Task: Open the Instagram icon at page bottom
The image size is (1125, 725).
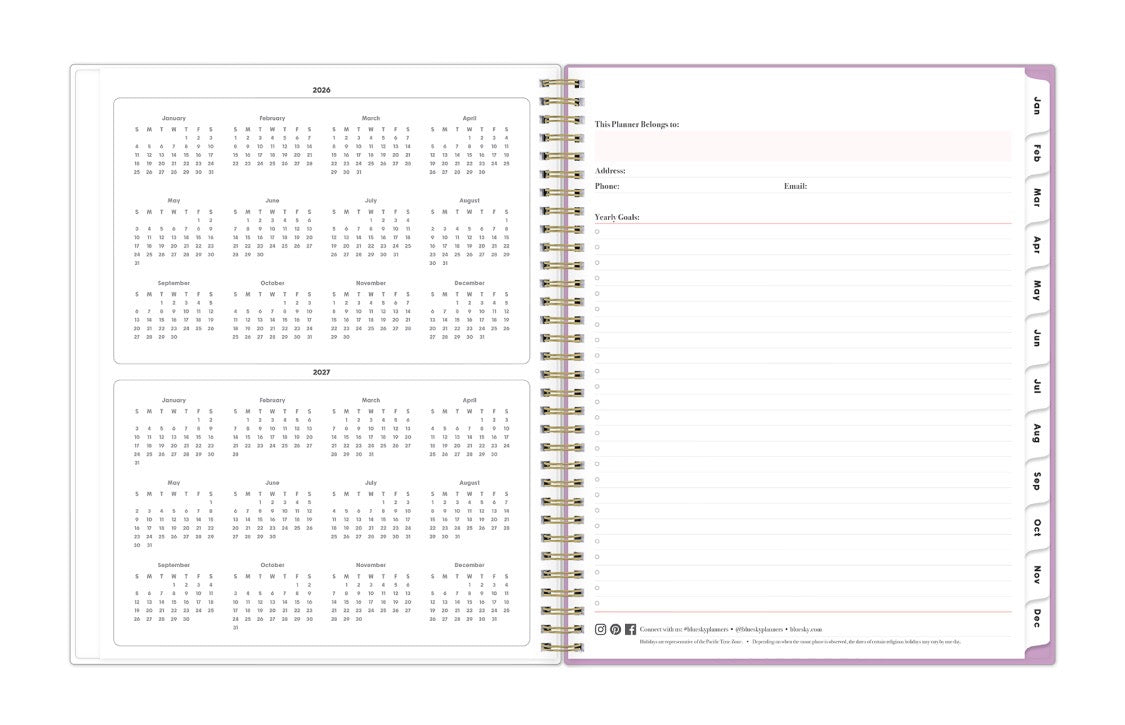Action: (x=600, y=628)
